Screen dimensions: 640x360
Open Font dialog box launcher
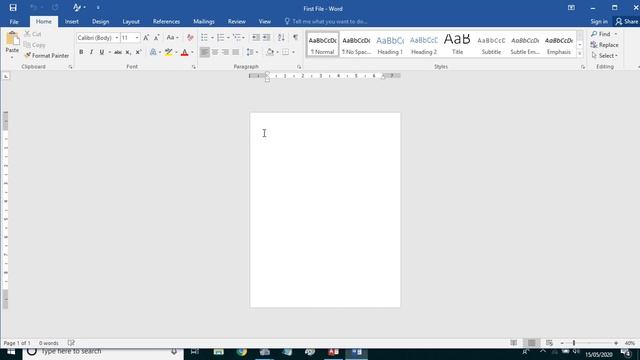tap(193, 67)
